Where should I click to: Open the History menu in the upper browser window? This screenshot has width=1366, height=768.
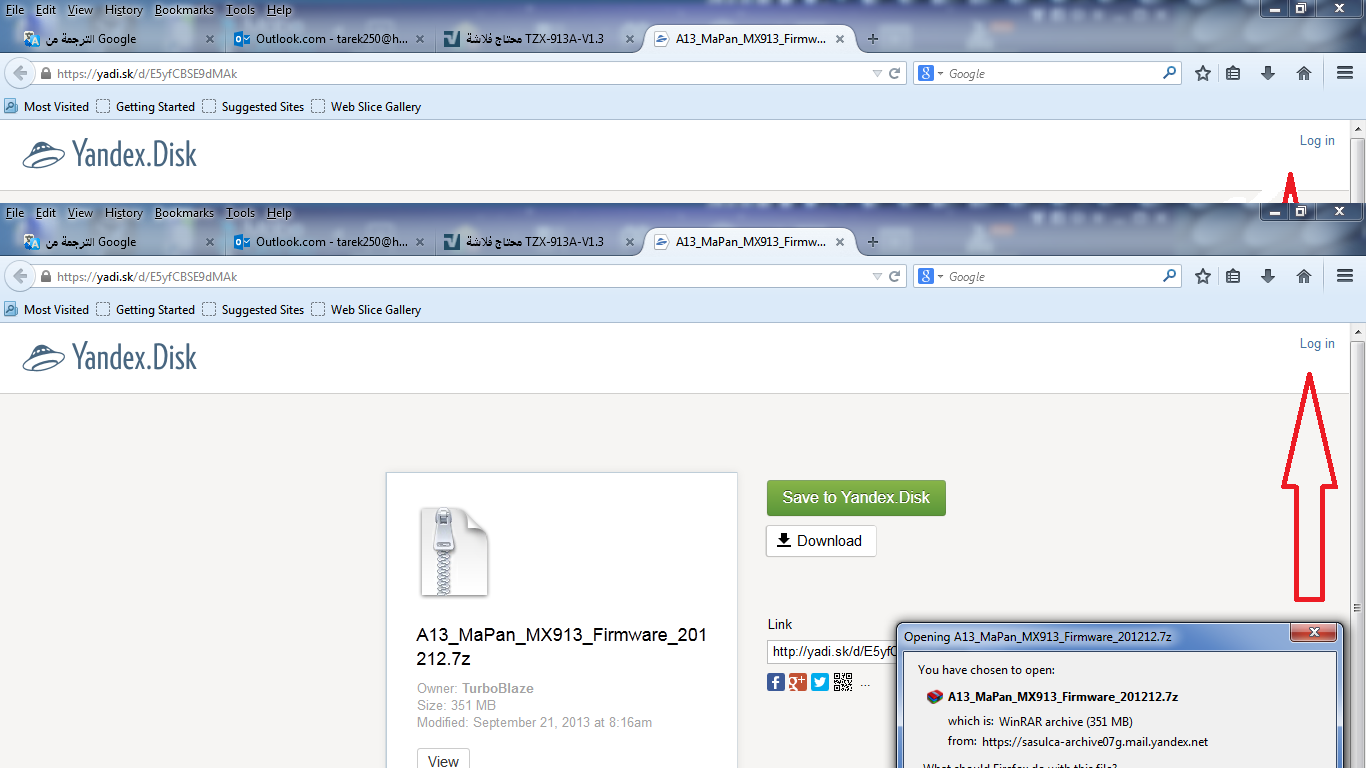[x=123, y=10]
